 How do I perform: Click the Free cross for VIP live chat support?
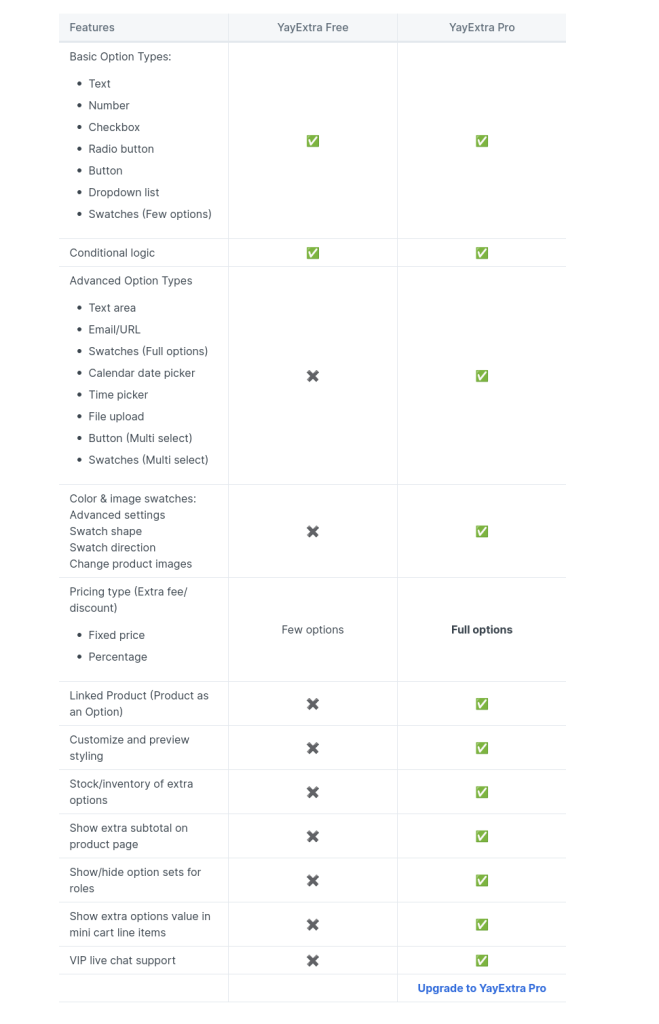(x=313, y=961)
